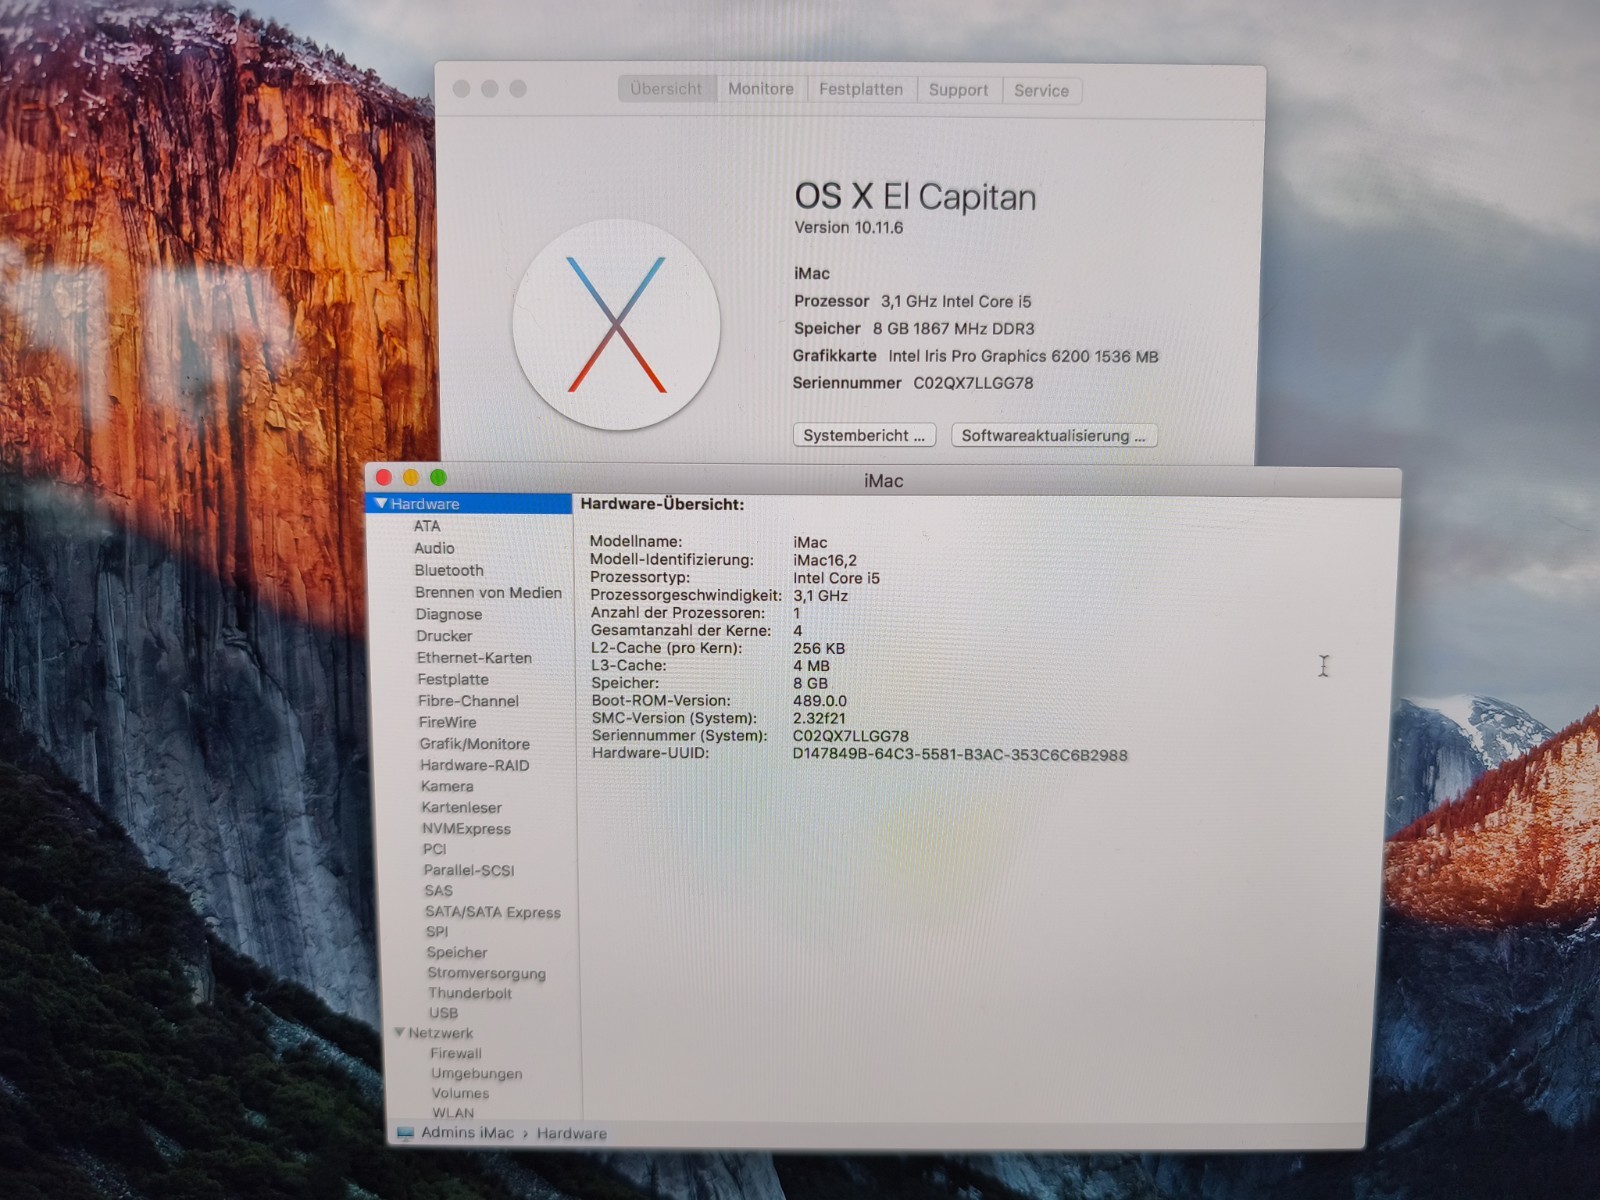
Task: Select USB in the sidebar
Action: [x=443, y=1013]
